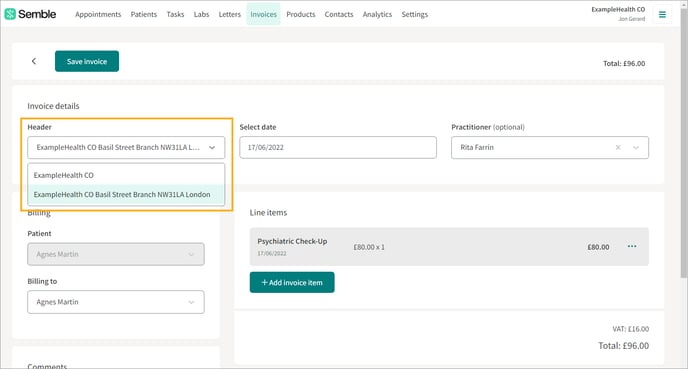Click the Semble logo icon
688x369 pixels.
10,14
